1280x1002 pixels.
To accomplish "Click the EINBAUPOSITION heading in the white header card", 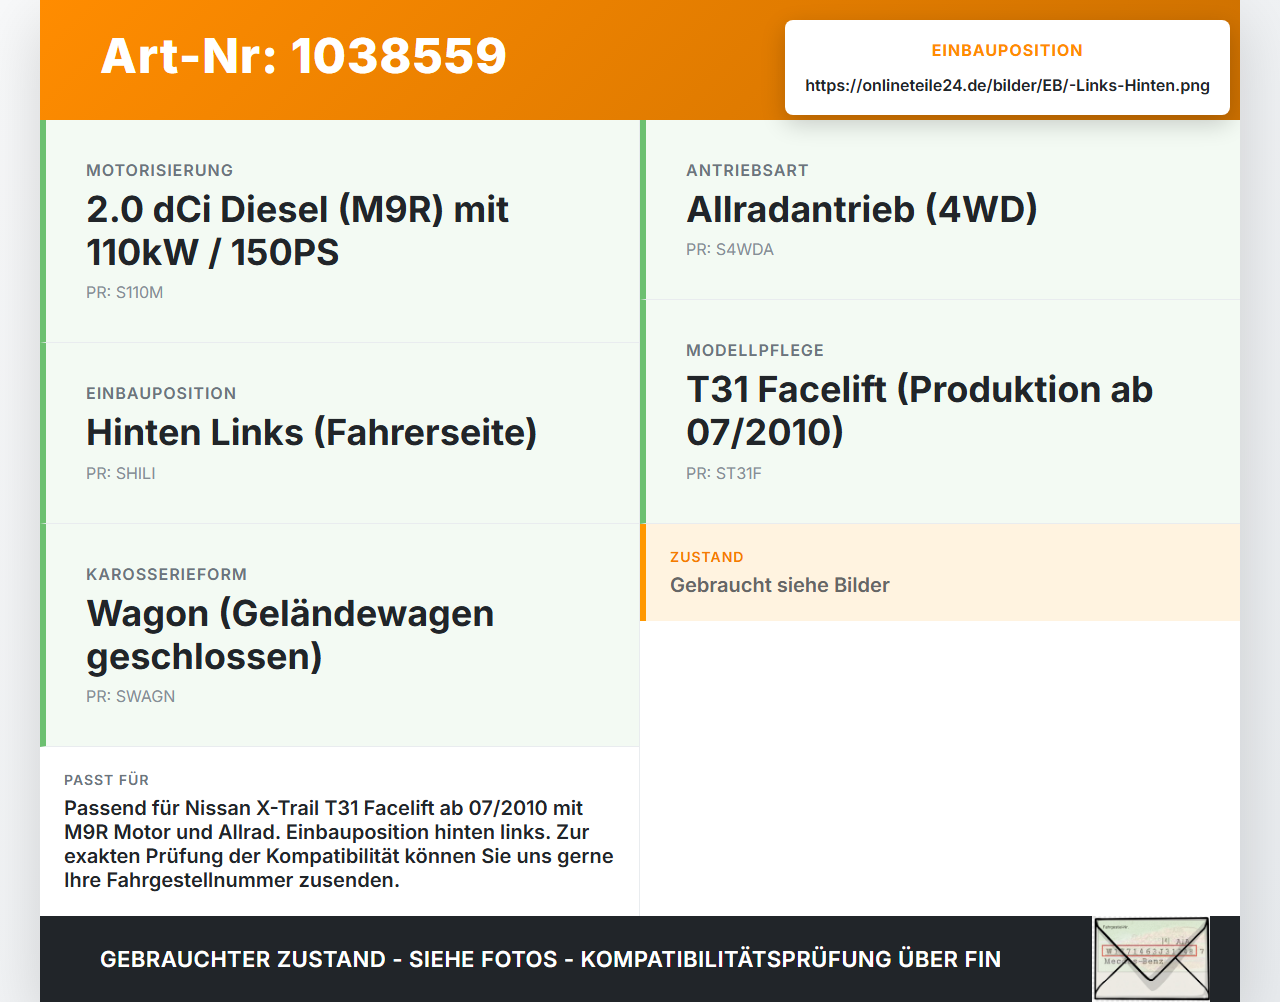I will 1007,50.
